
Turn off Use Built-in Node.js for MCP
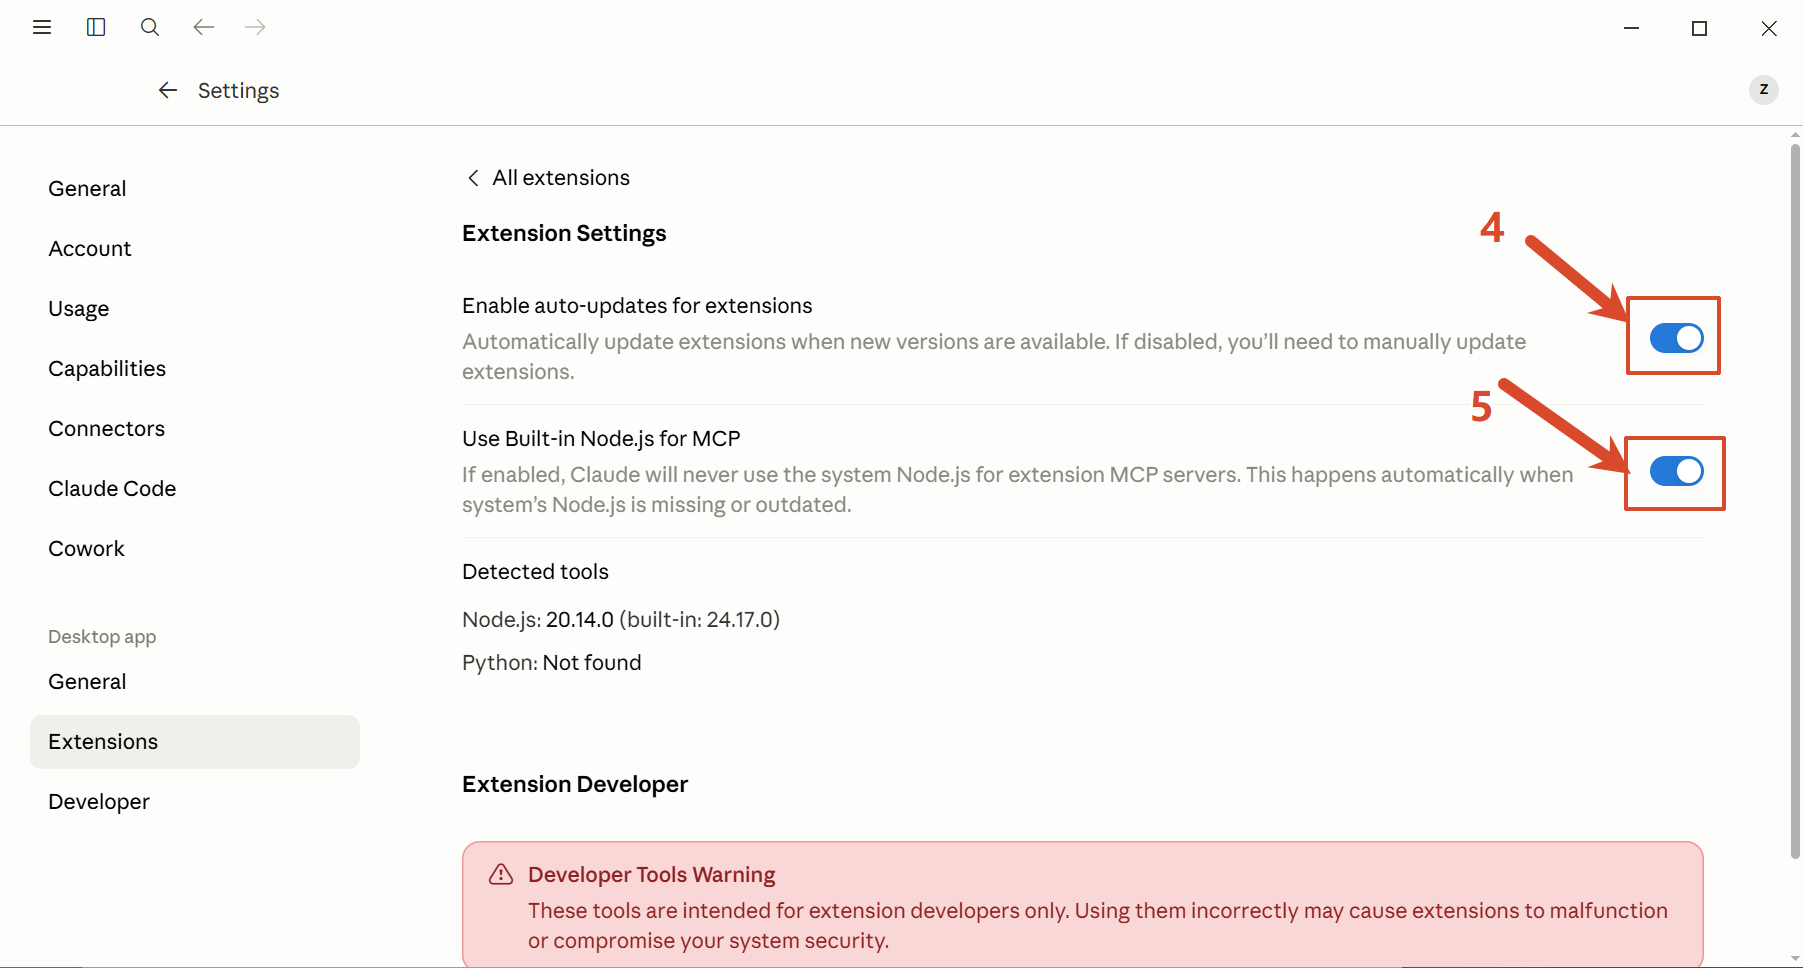pos(1676,471)
